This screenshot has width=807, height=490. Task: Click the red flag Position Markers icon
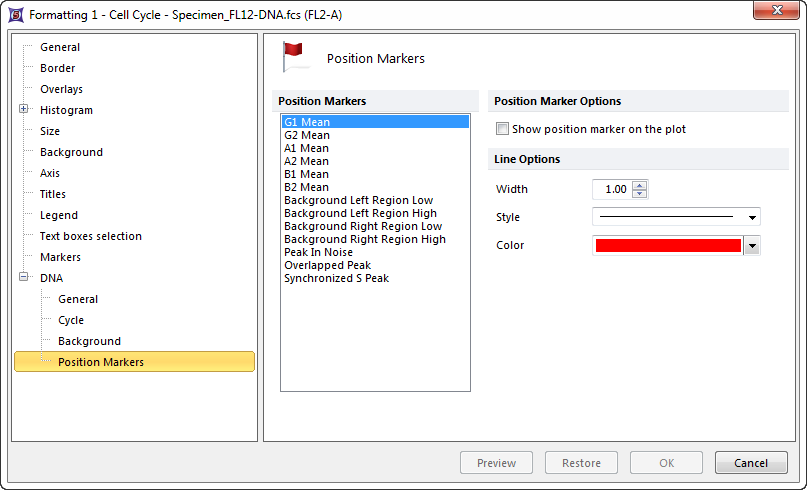coord(292,56)
